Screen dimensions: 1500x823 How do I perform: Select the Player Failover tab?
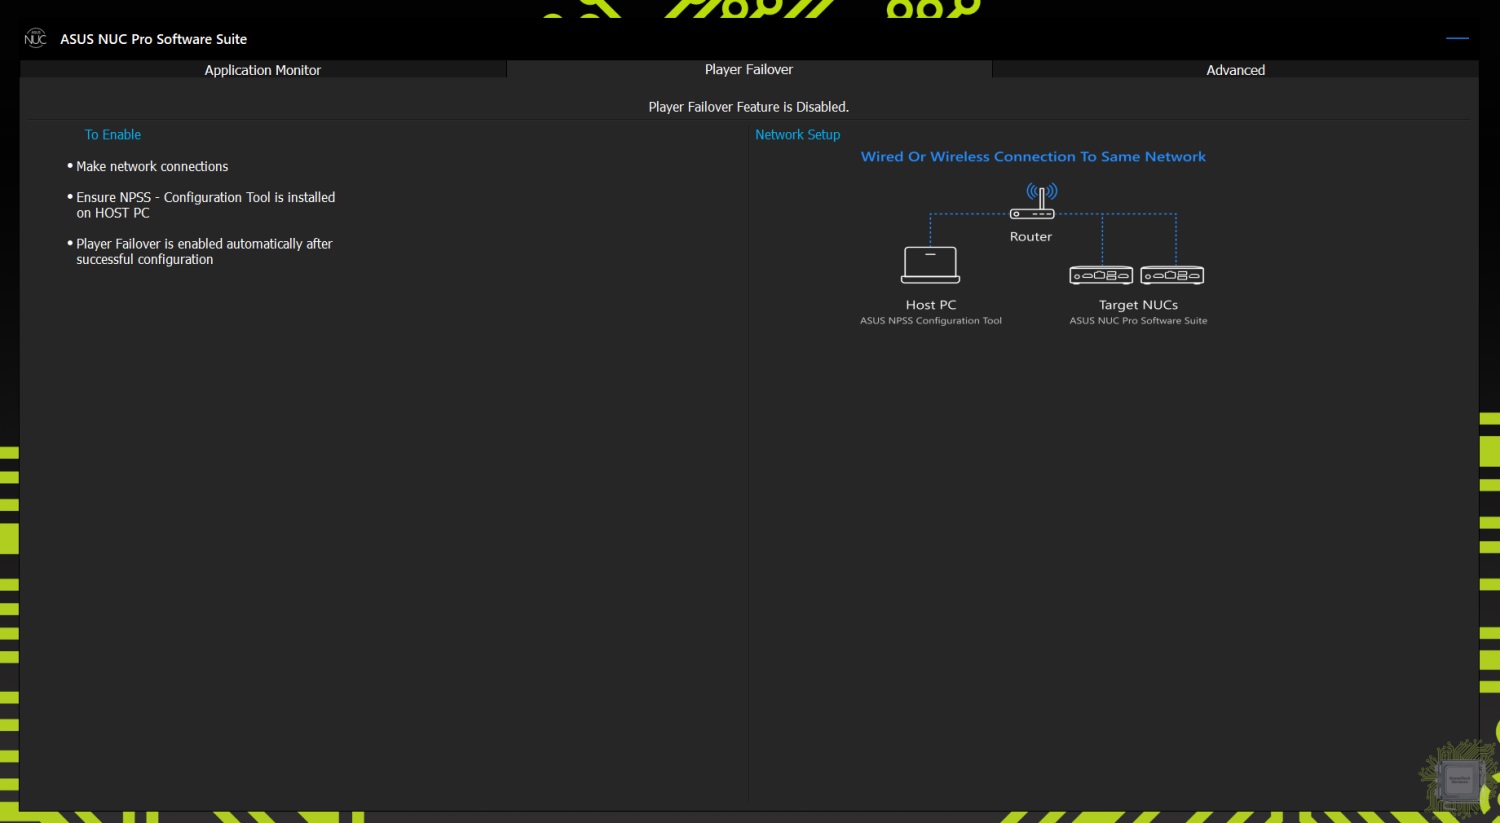click(749, 69)
